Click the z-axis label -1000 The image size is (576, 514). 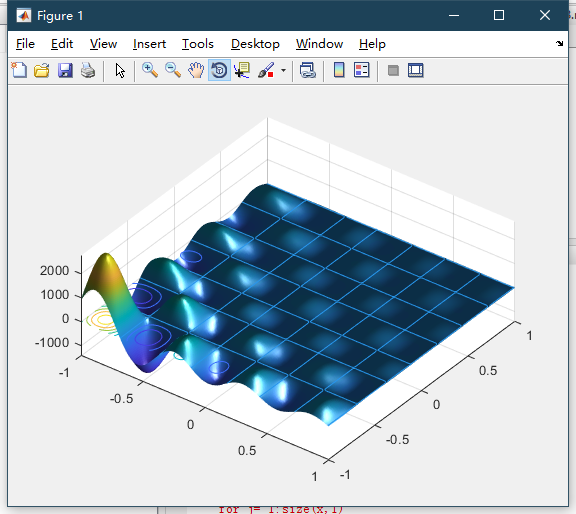coord(52,343)
